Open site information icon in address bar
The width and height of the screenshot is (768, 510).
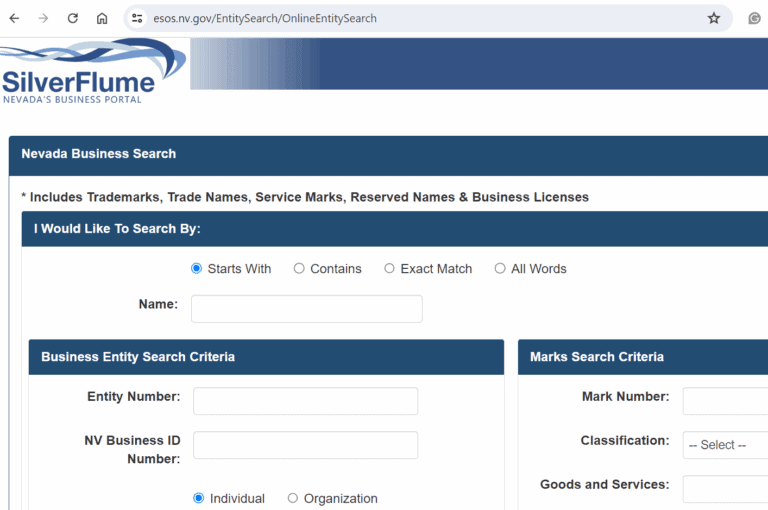[138, 18]
